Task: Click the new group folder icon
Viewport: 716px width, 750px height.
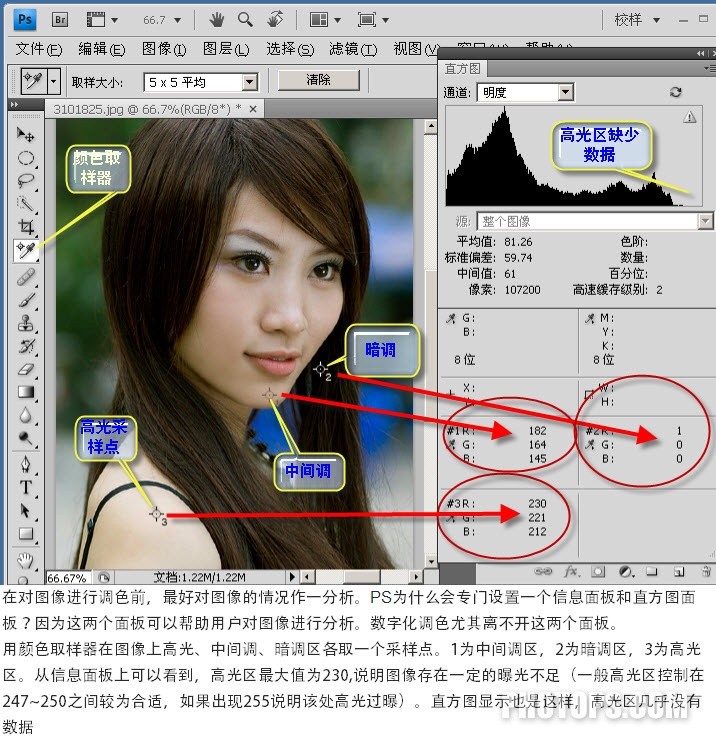Action: (651, 571)
